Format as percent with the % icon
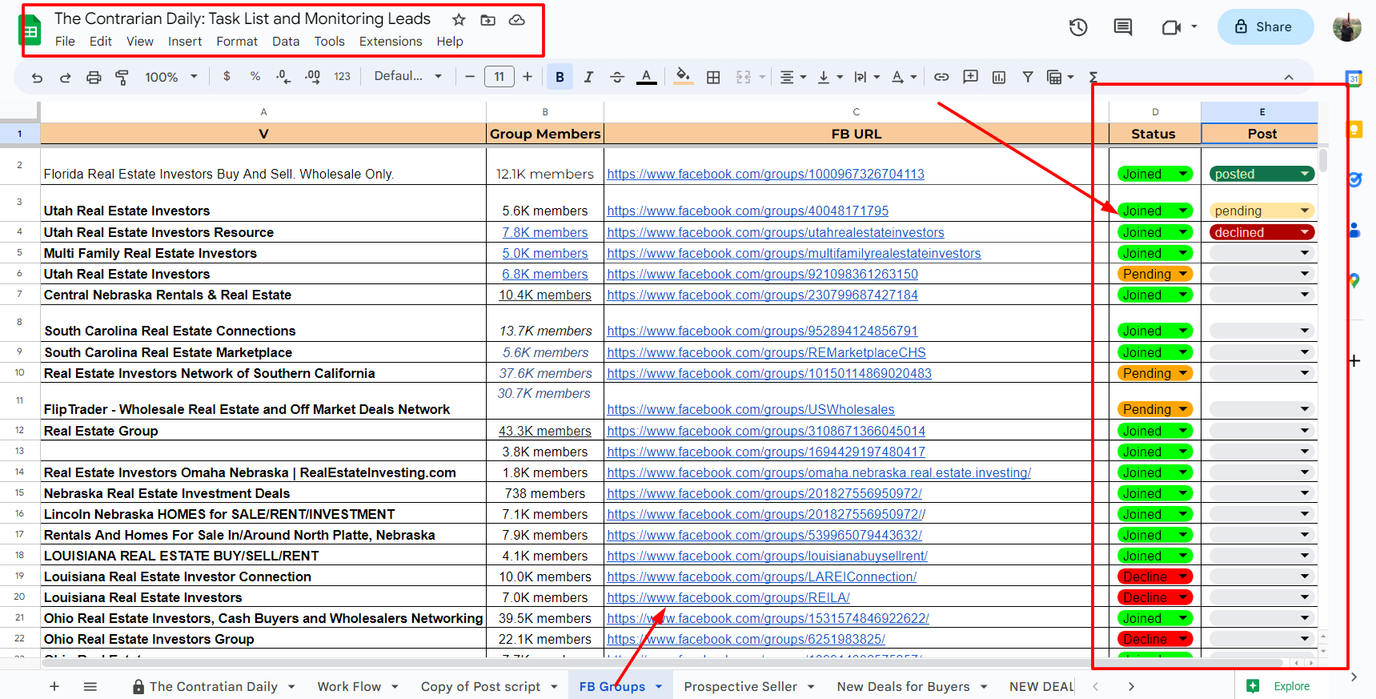 point(255,76)
